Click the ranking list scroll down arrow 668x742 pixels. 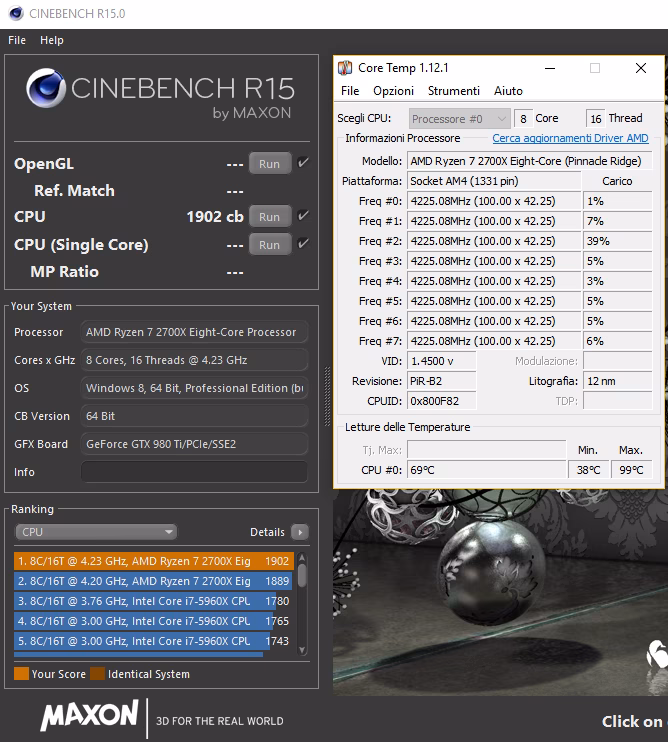[x=302, y=650]
